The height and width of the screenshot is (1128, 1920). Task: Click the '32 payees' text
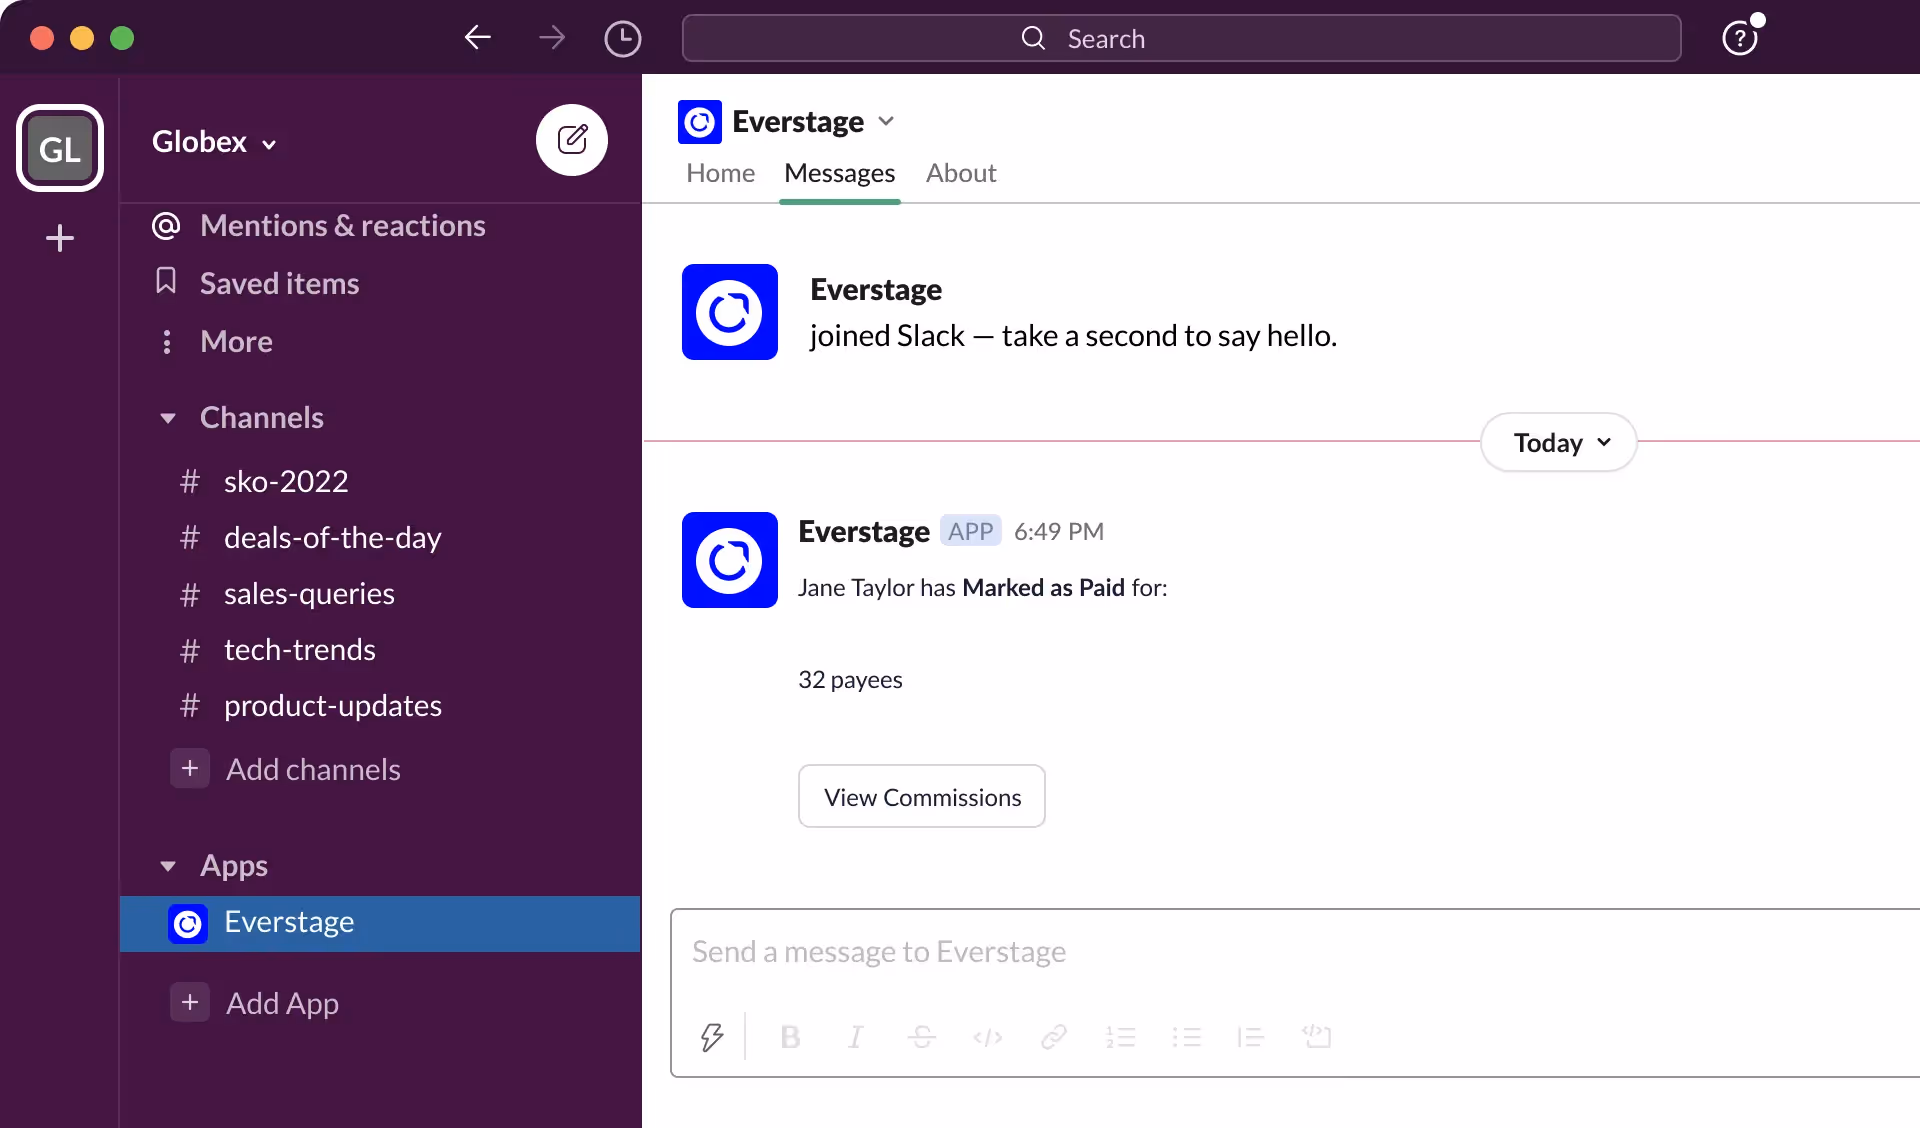click(850, 680)
